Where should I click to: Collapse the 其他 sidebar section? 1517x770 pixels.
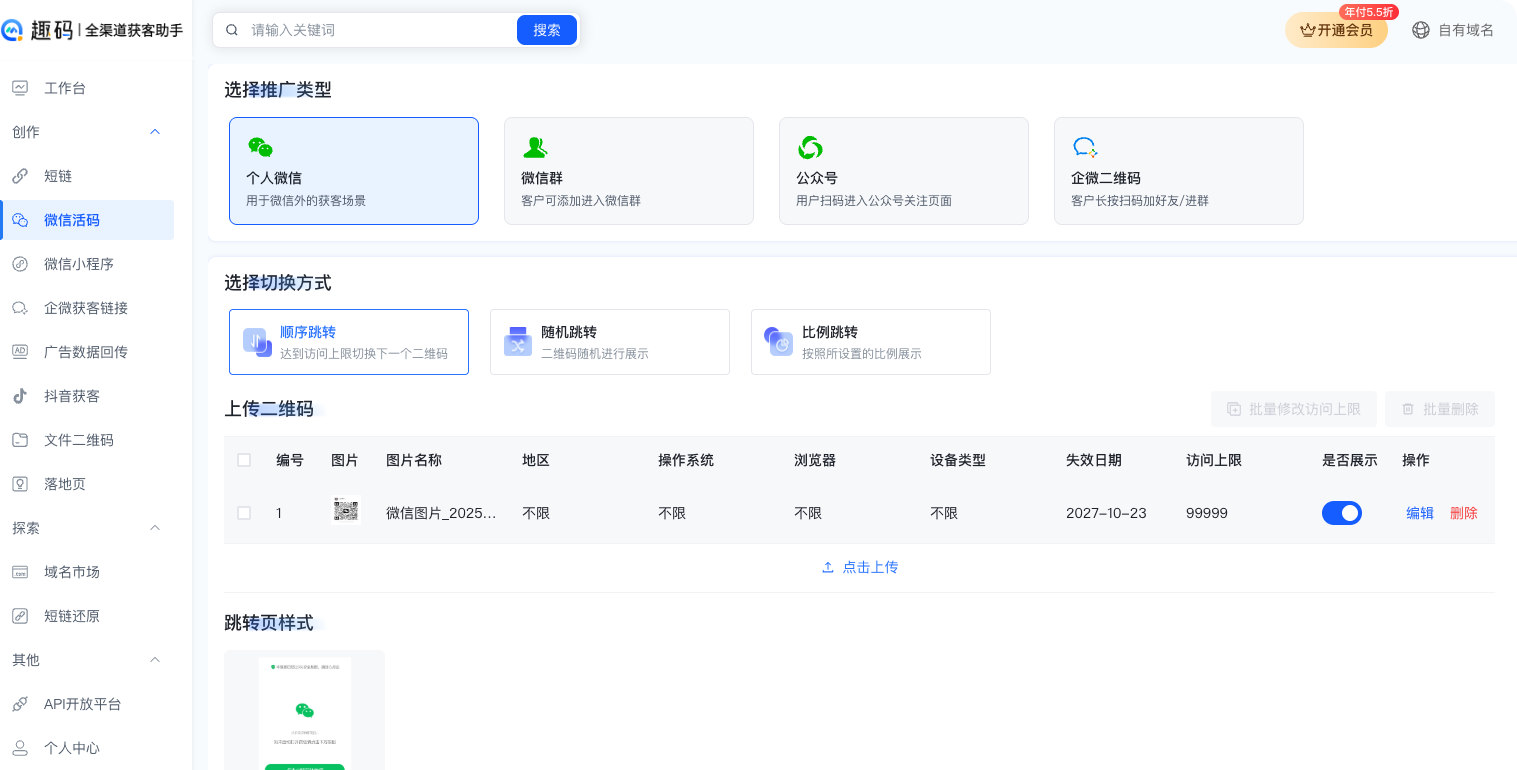coord(155,660)
